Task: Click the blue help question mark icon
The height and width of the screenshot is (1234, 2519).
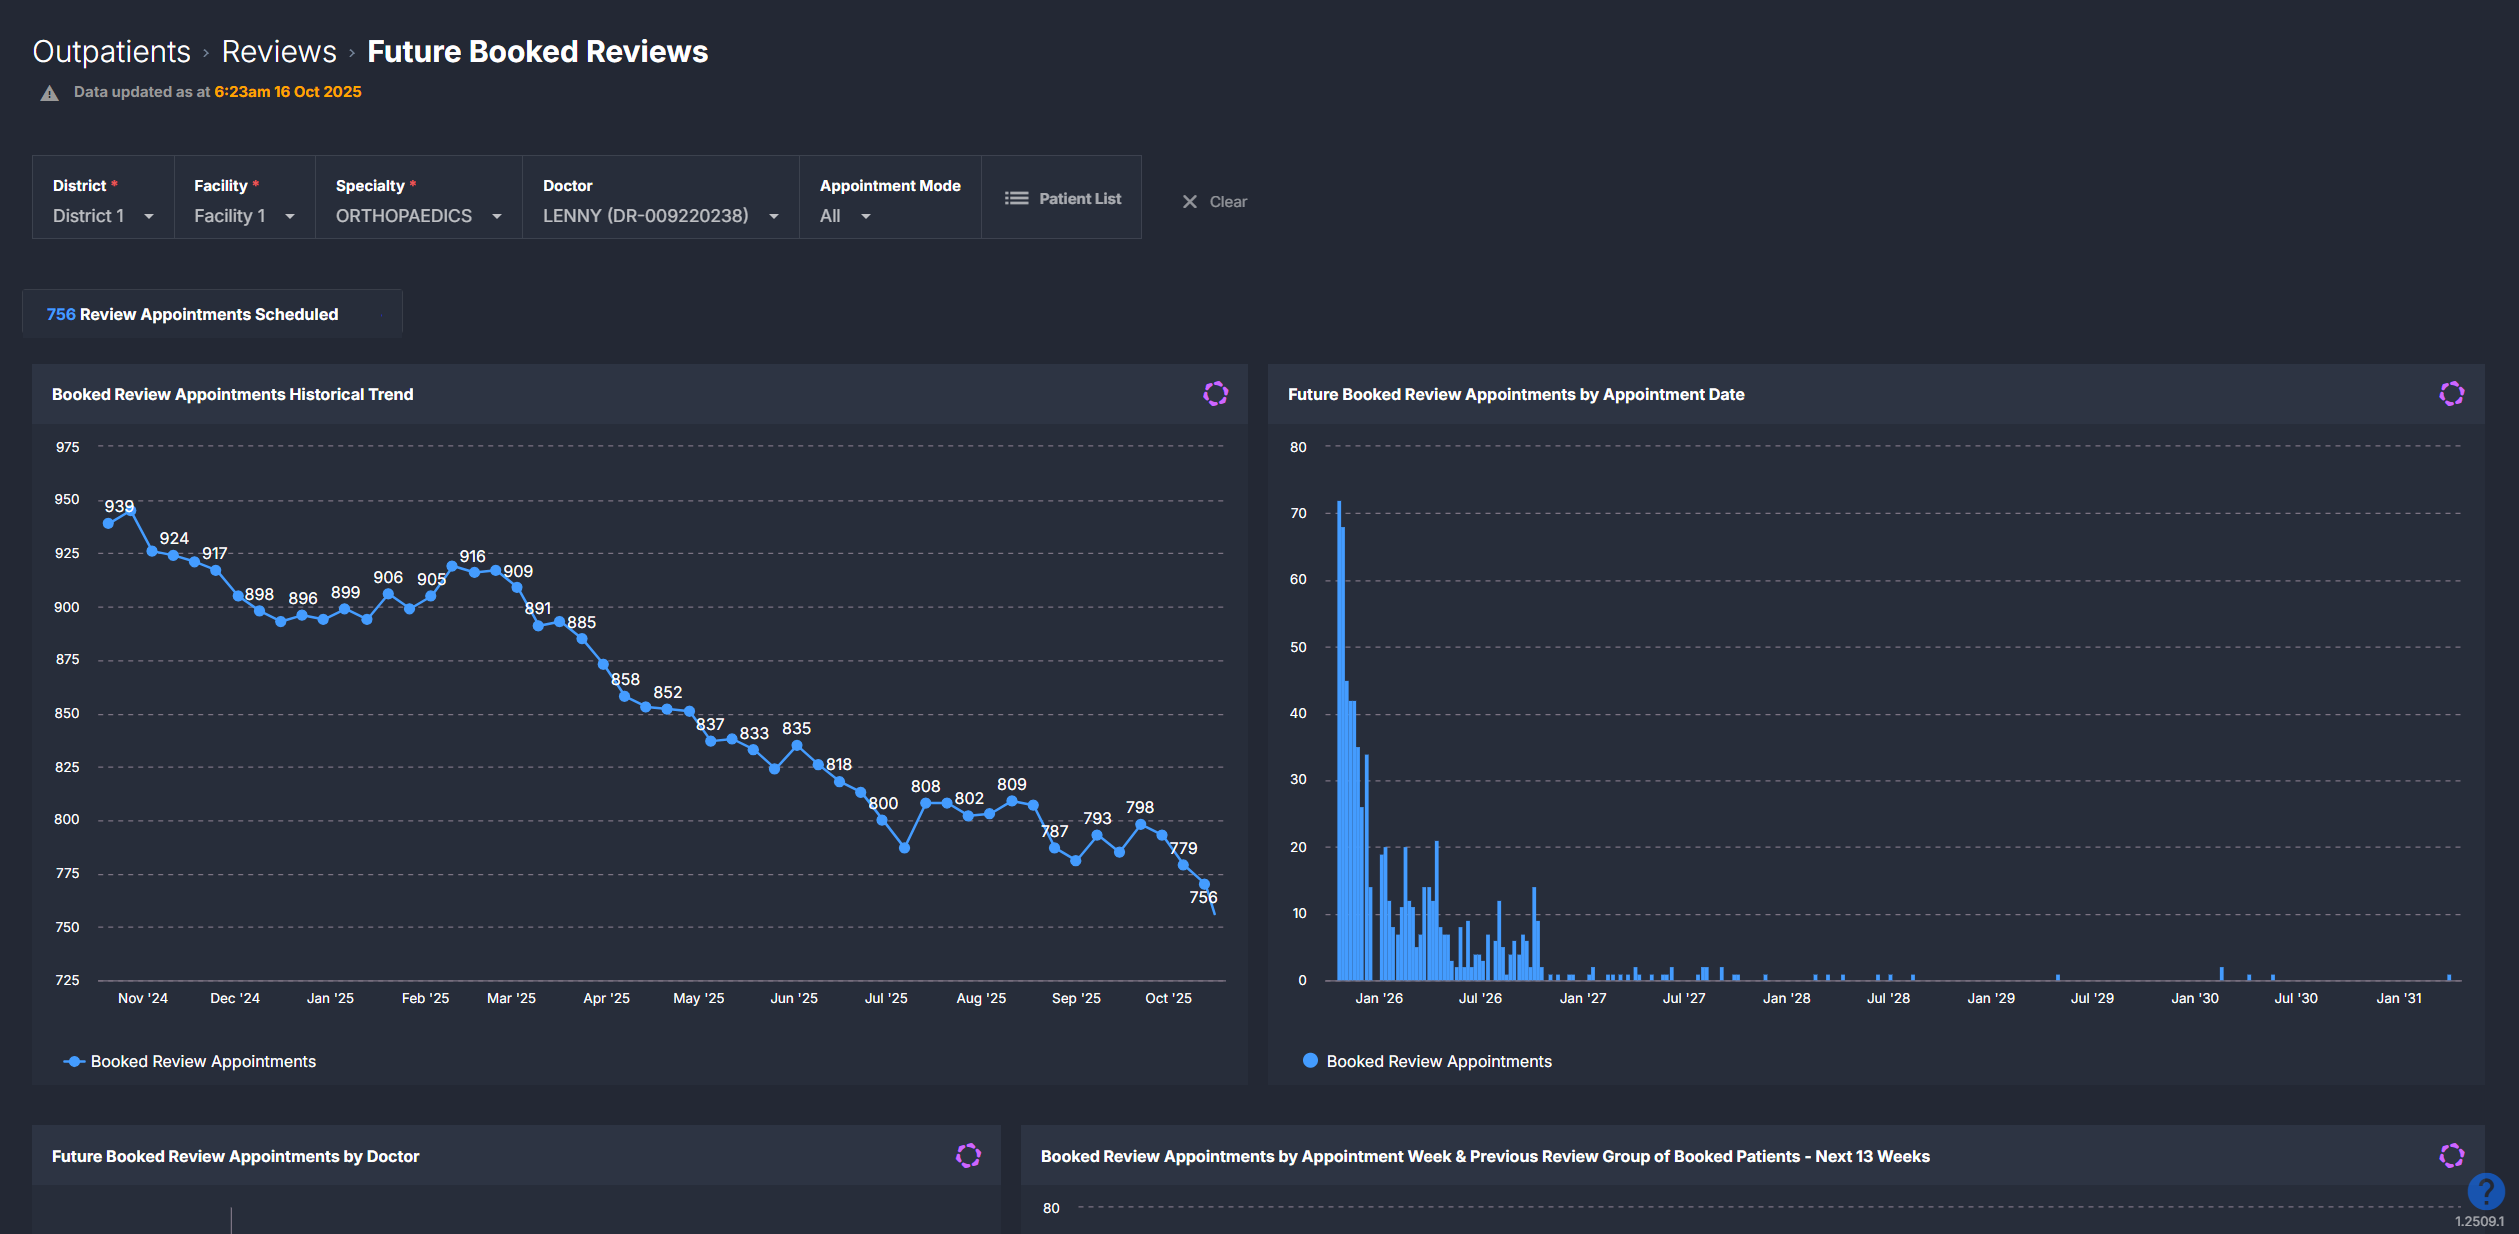Action: coord(2485,1191)
